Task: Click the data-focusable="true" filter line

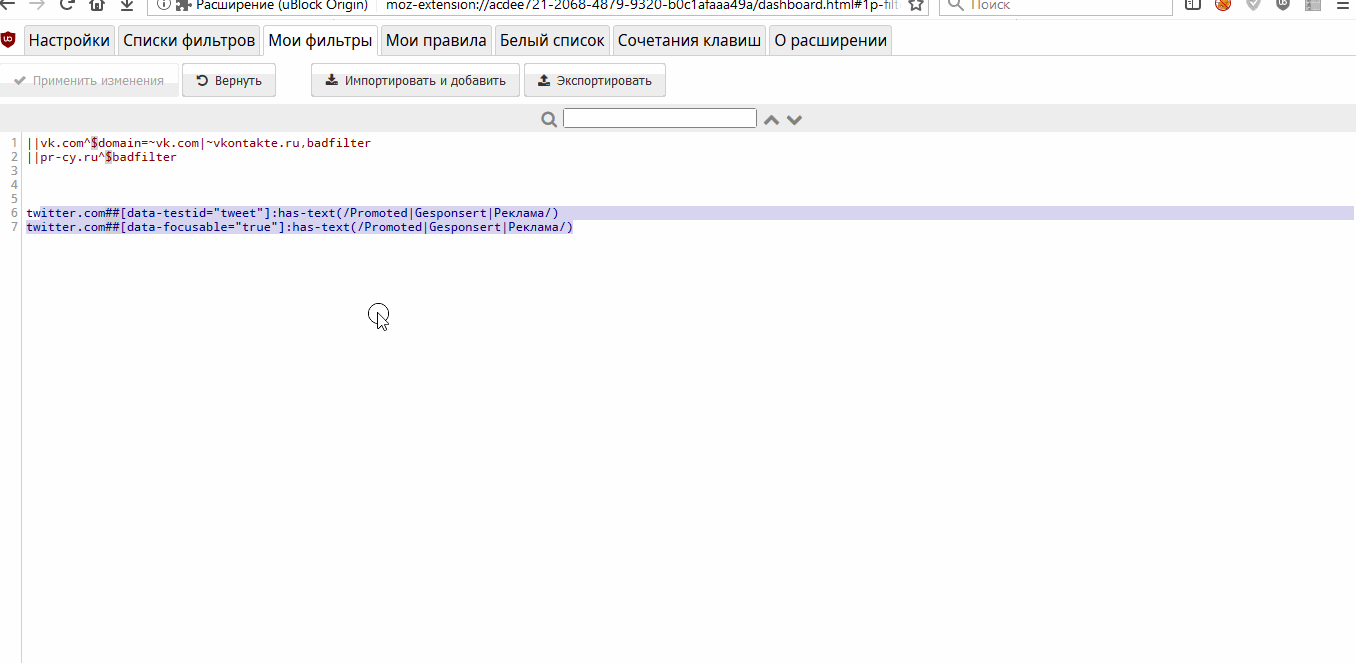Action: click(299, 227)
